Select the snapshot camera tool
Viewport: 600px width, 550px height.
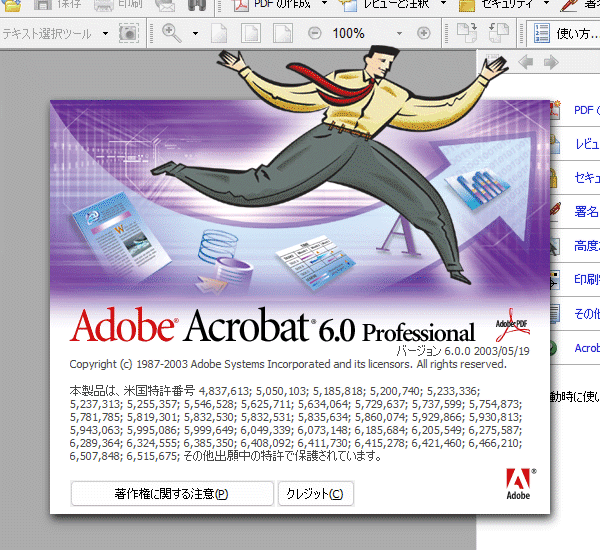tap(129, 33)
